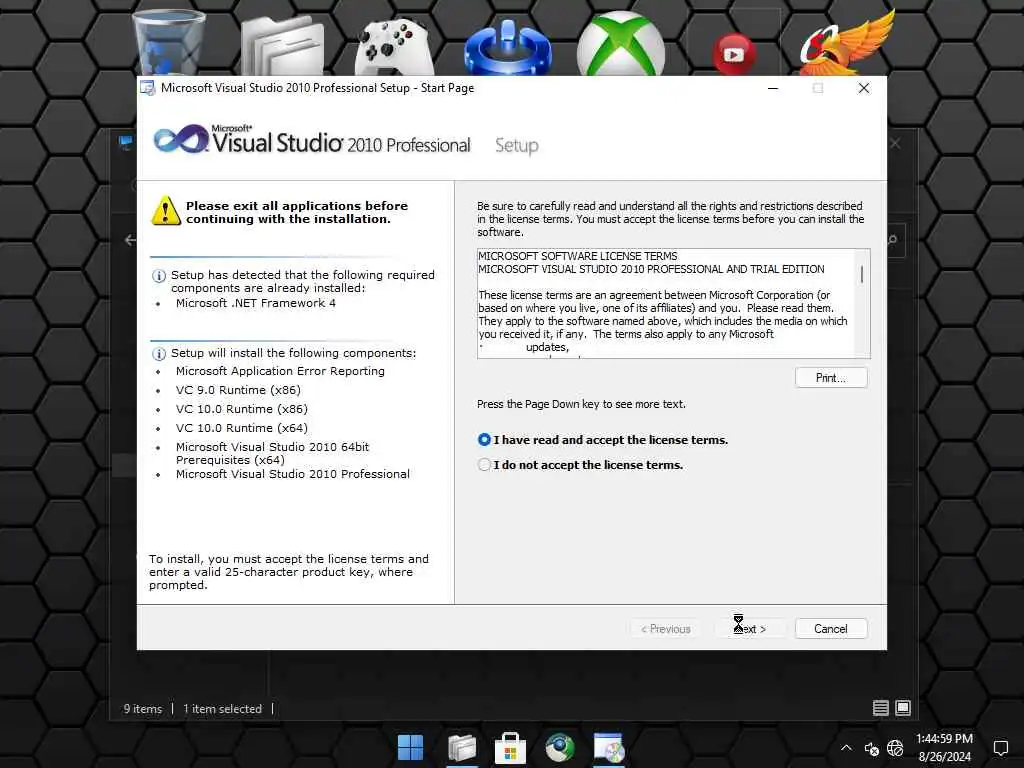This screenshot has height=768, width=1024.
Task: Click the disabled < Previous button
Action: point(666,629)
